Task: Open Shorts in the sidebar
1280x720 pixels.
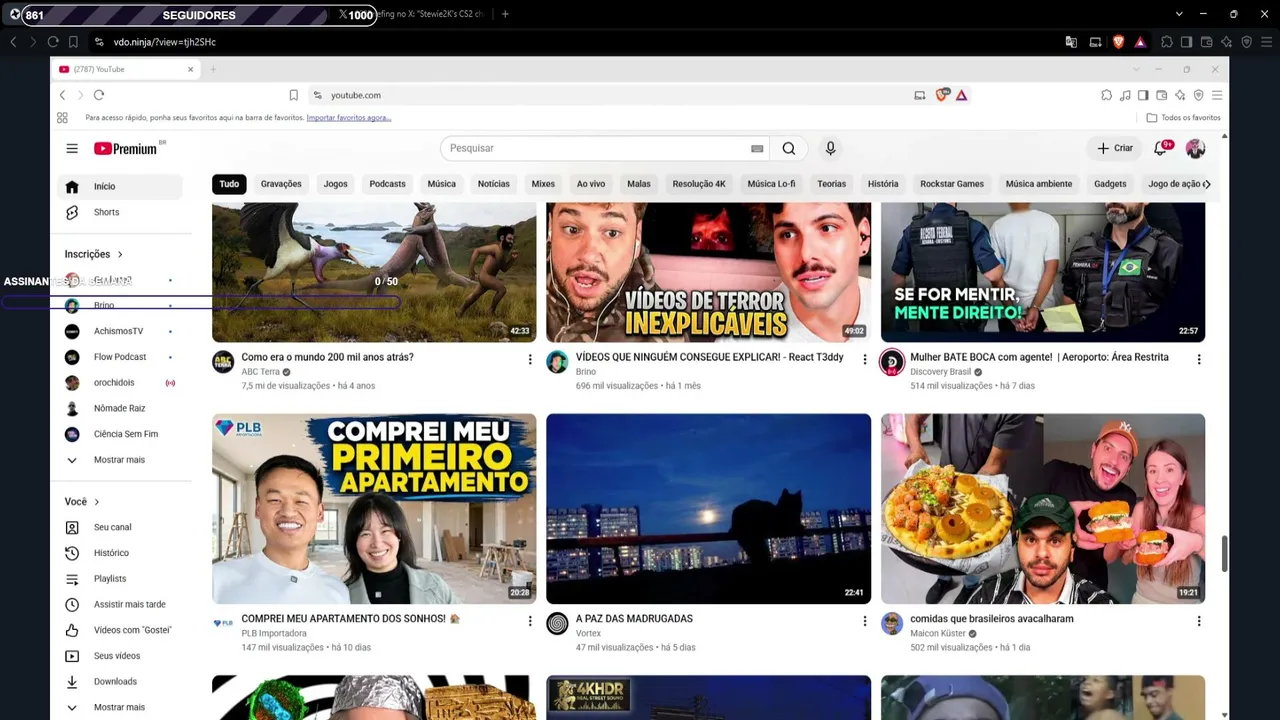Action: pyautogui.click(x=120, y=212)
